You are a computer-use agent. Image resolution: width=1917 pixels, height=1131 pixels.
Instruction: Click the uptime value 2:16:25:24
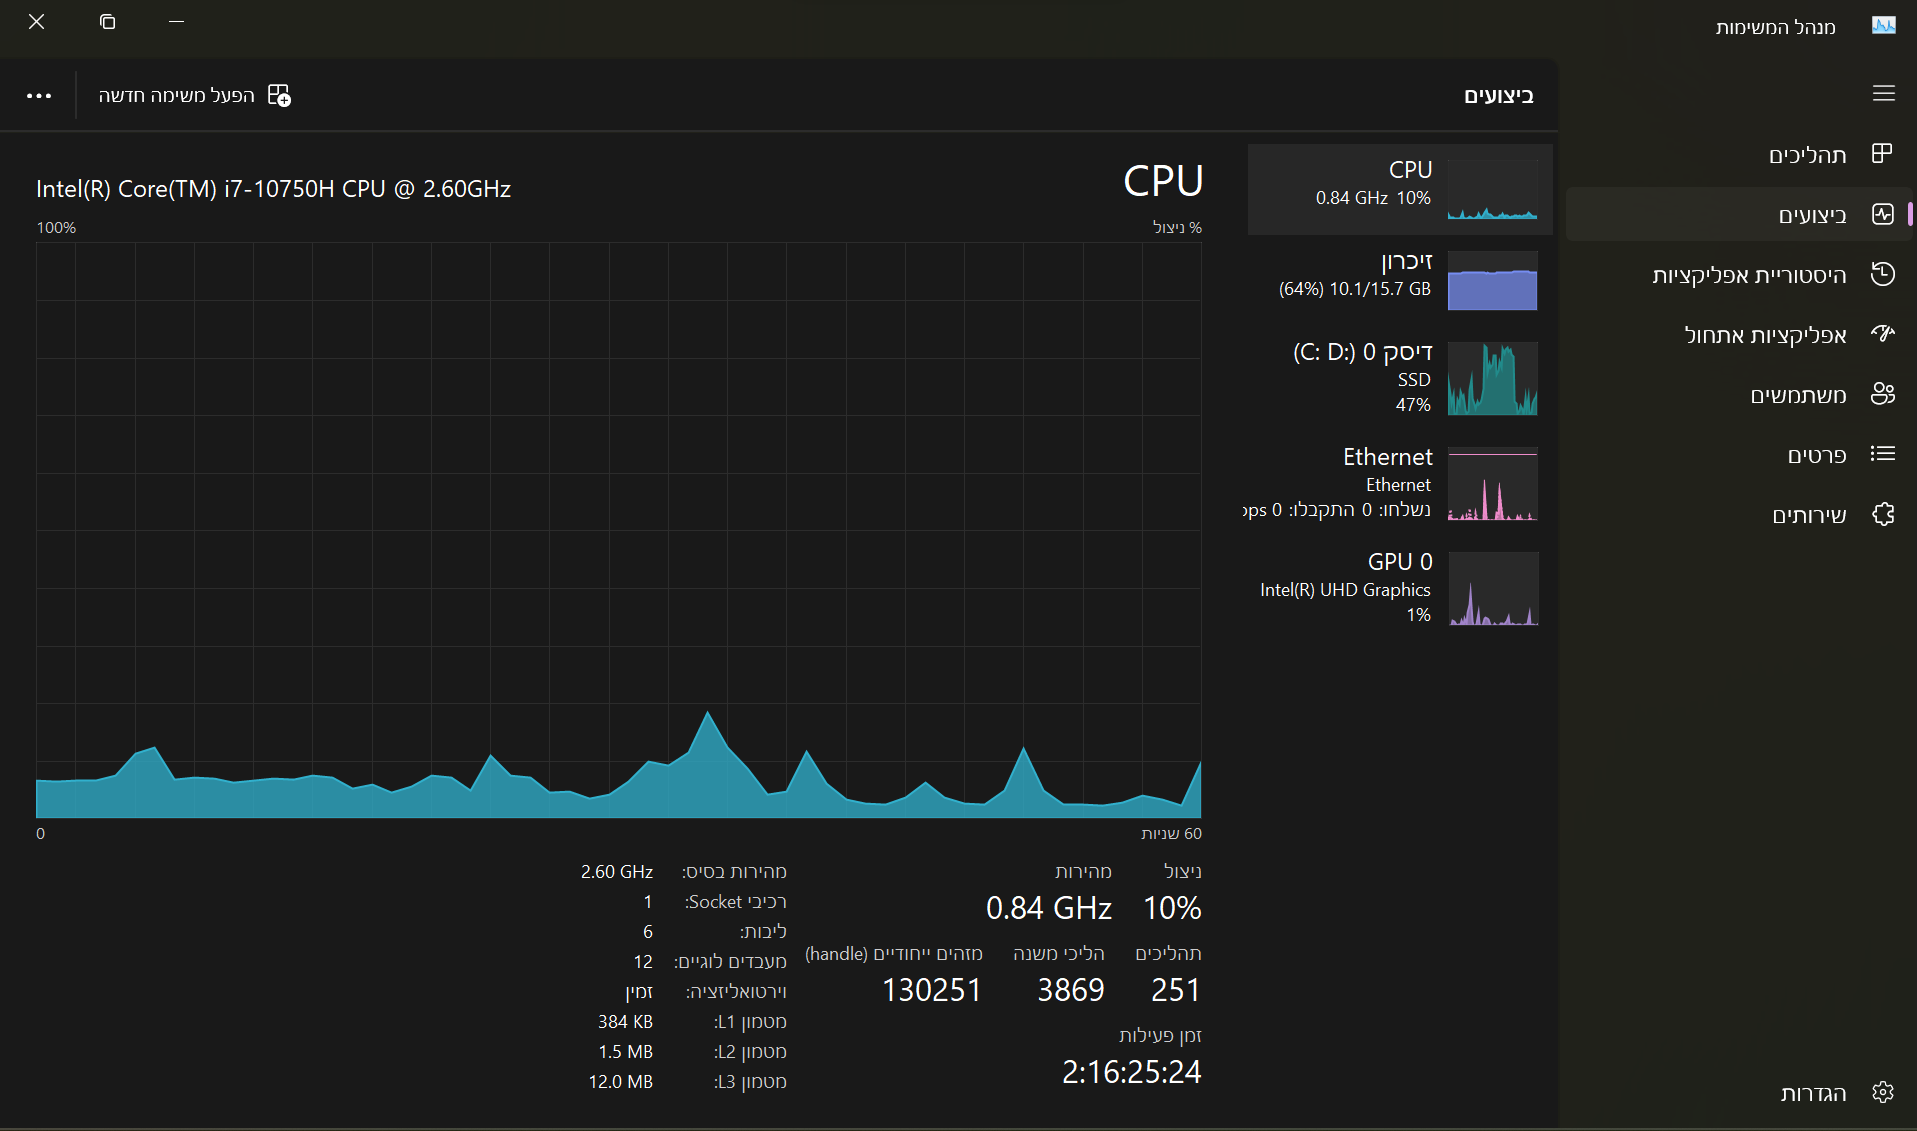click(1131, 1072)
